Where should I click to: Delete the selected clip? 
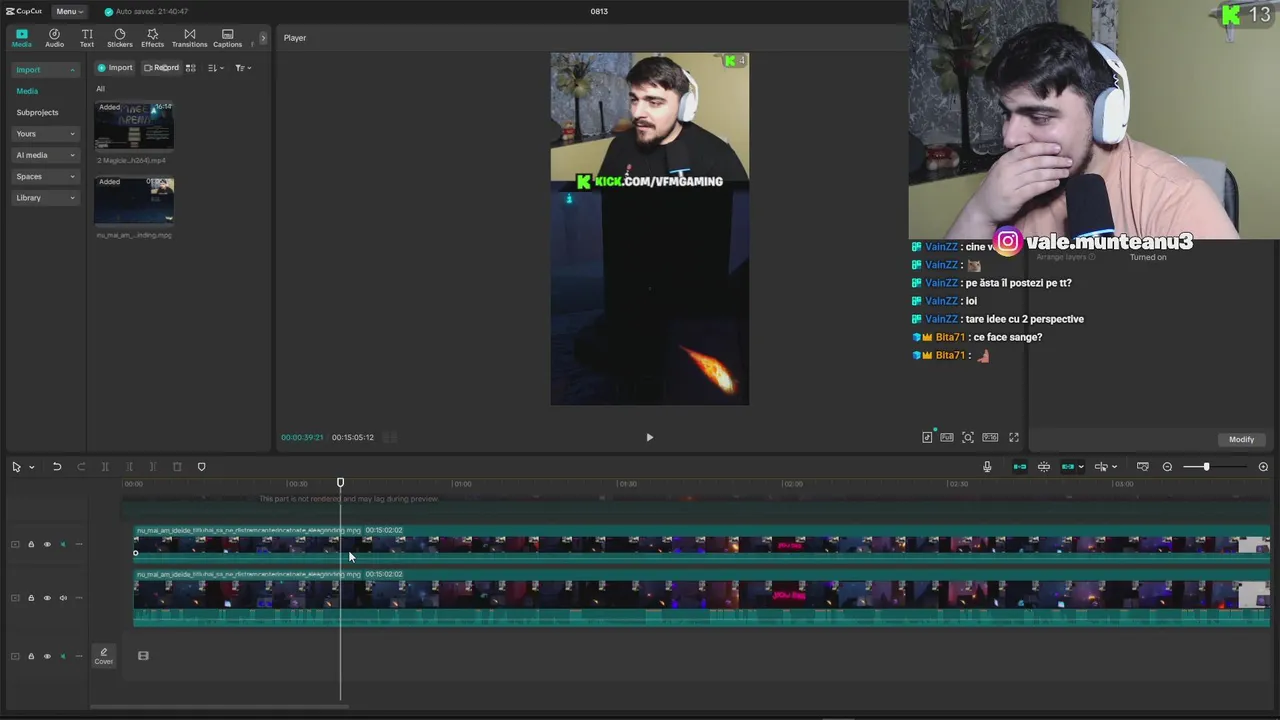[177, 467]
